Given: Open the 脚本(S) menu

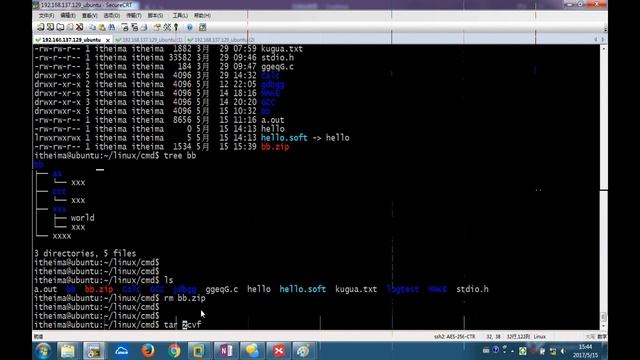Looking at the screenshot, I should coord(155,16).
